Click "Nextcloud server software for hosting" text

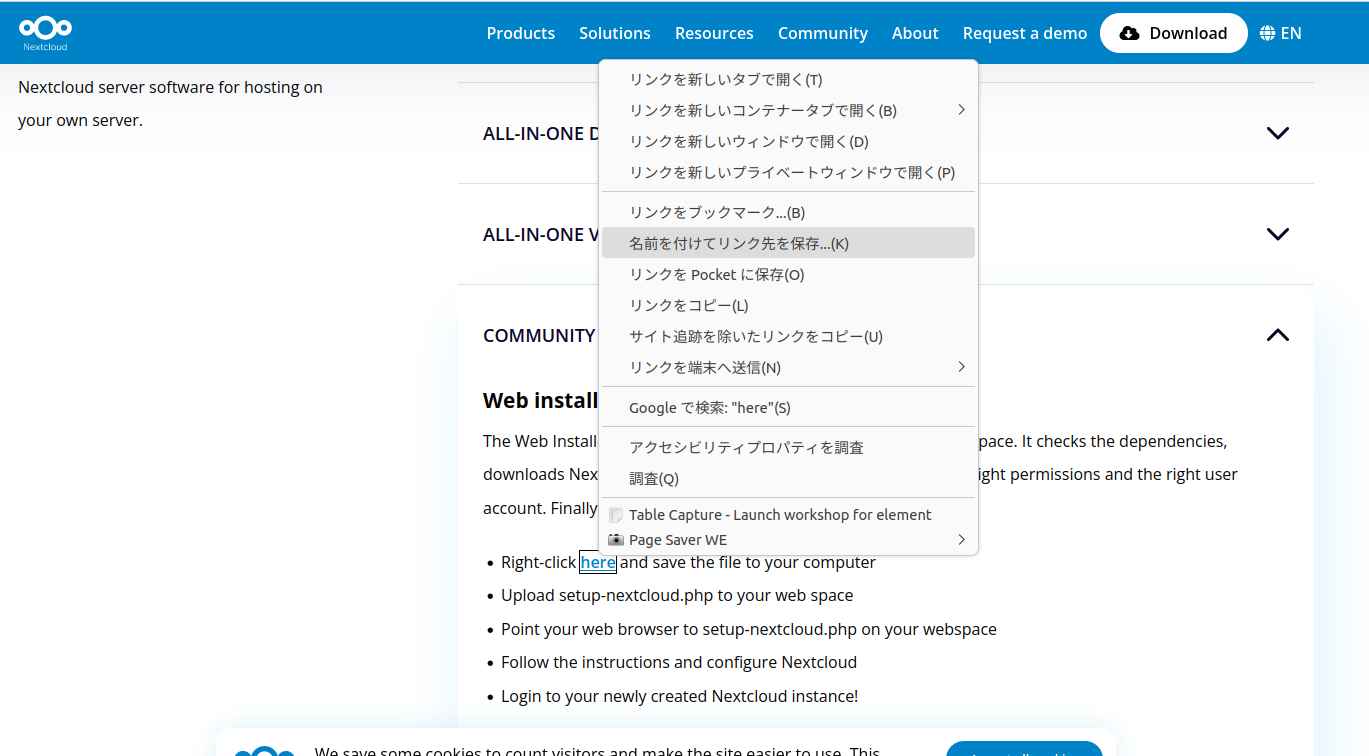coord(170,87)
